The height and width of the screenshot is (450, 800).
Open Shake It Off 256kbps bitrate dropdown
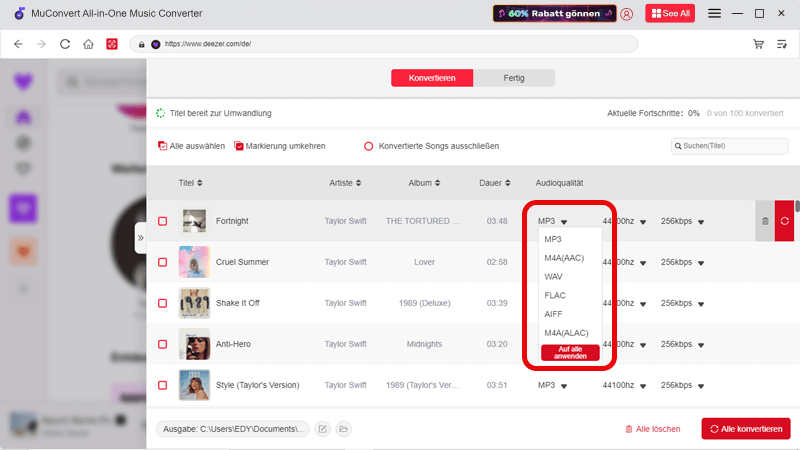point(682,303)
